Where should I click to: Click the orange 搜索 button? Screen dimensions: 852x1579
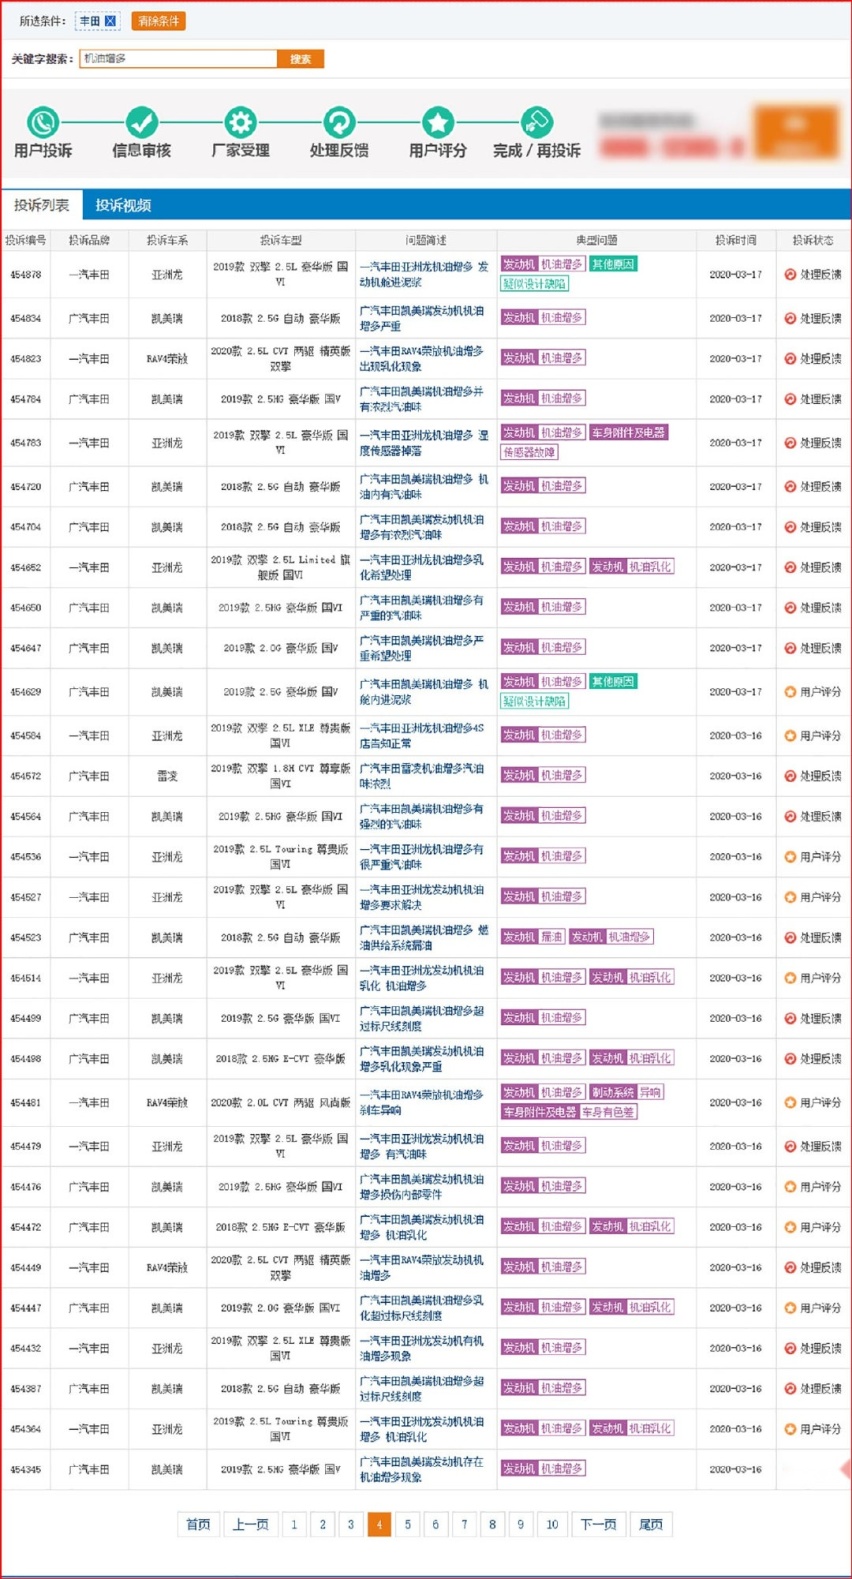pyautogui.click(x=300, y=59)
